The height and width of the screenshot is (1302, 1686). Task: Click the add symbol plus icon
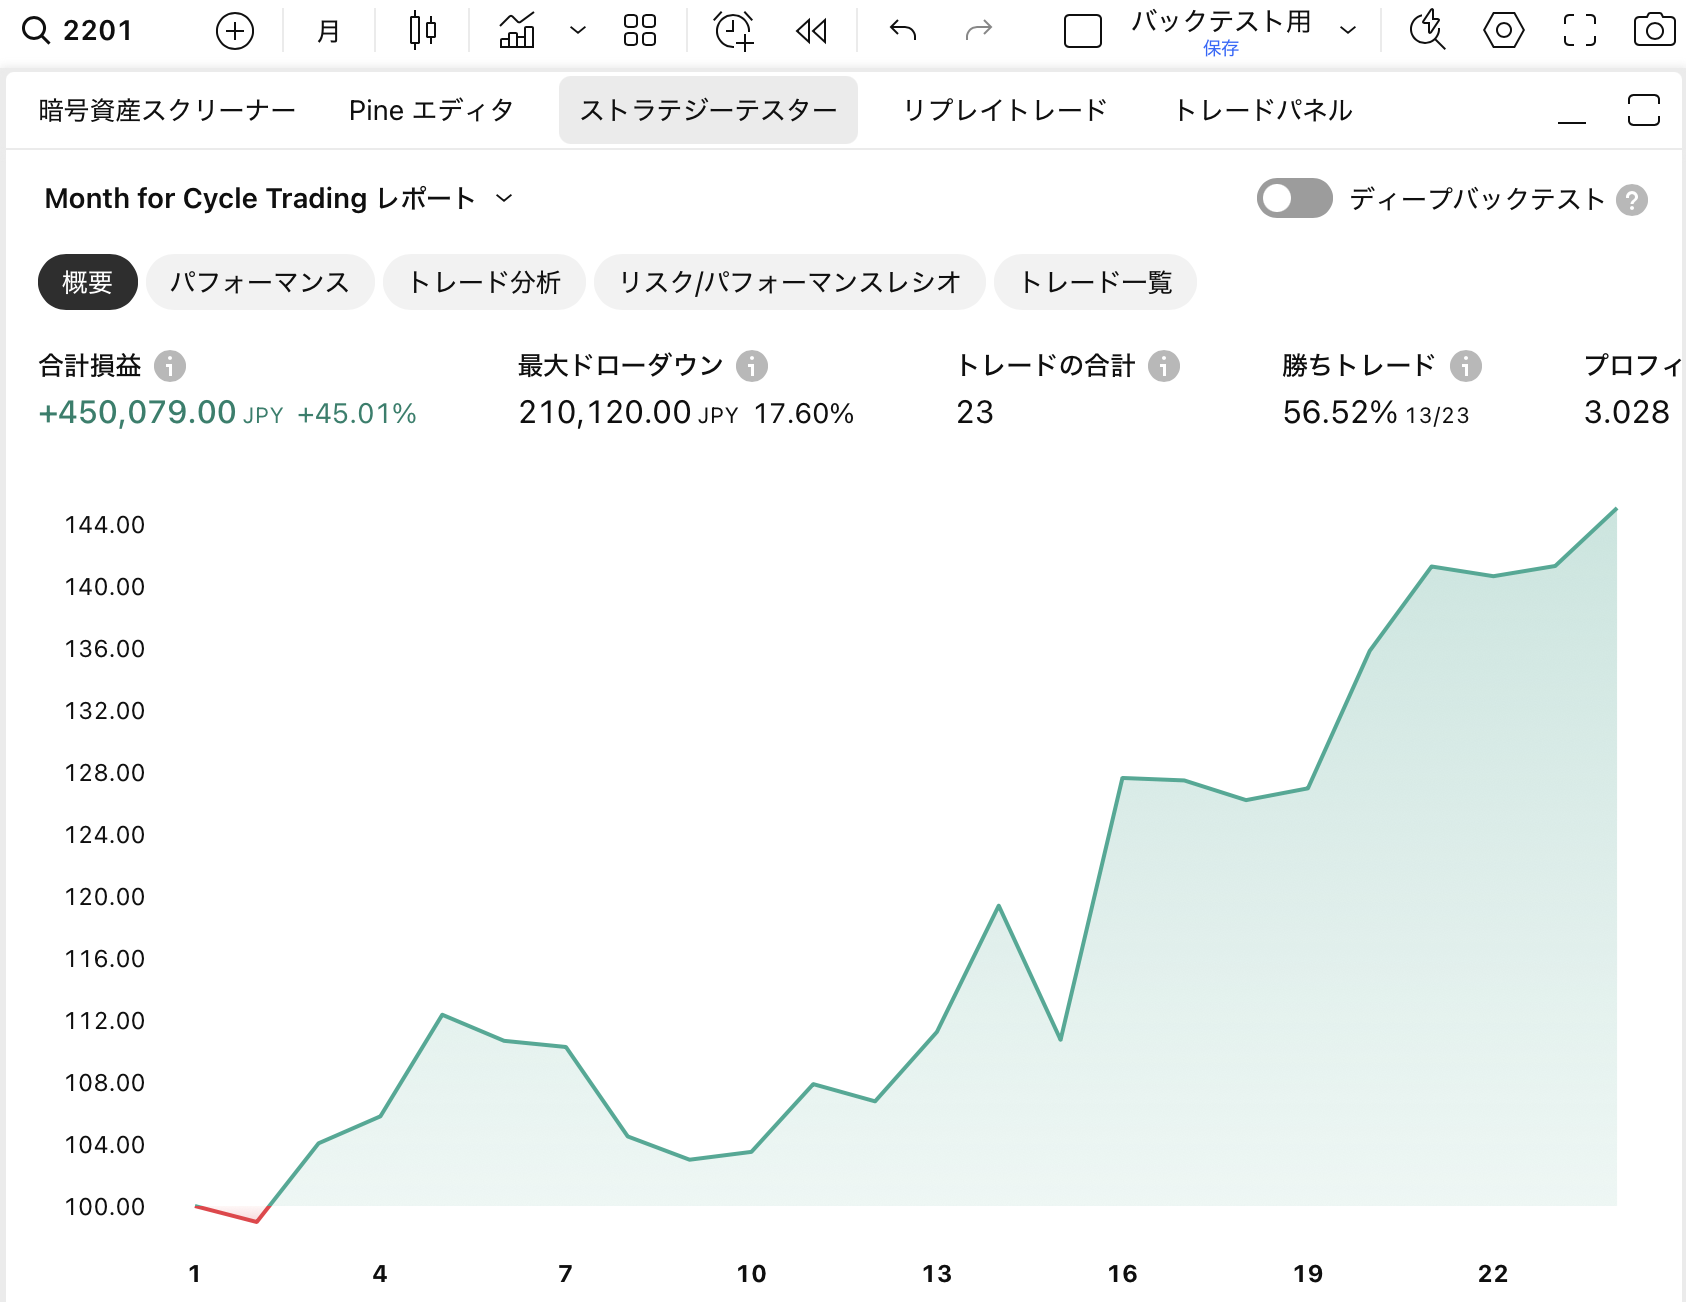(235, 31)
